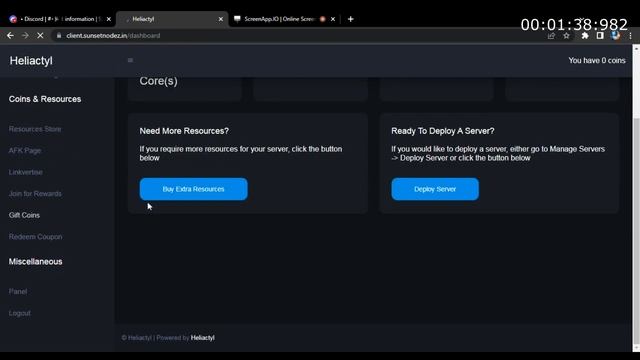Stop page loading with the X button

click(x=40, y=36)
